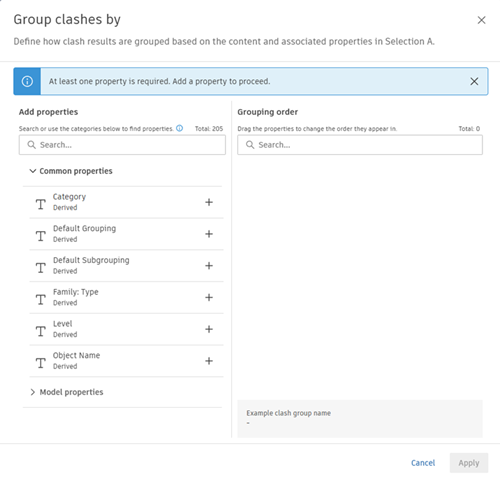This screenshot has width=500, height=479.
Task: Select the Family: Type label
Action: click(x=76, y=292)
